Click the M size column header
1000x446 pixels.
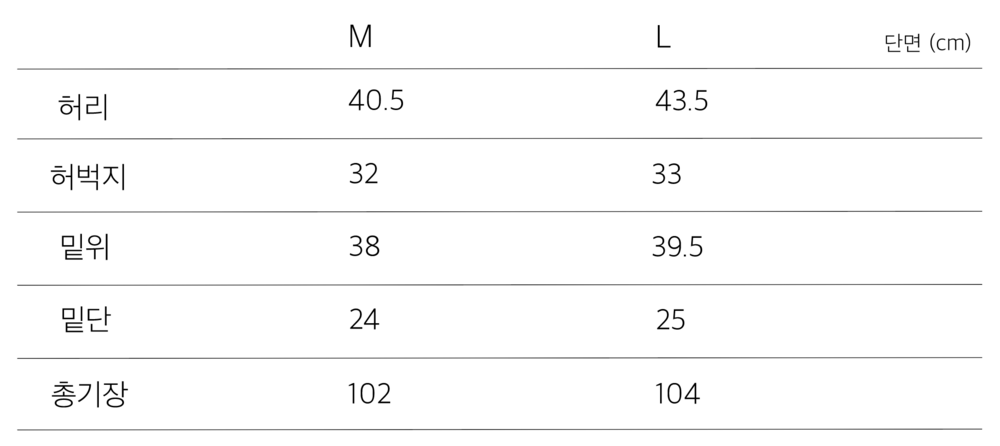(x=360, y=38)
